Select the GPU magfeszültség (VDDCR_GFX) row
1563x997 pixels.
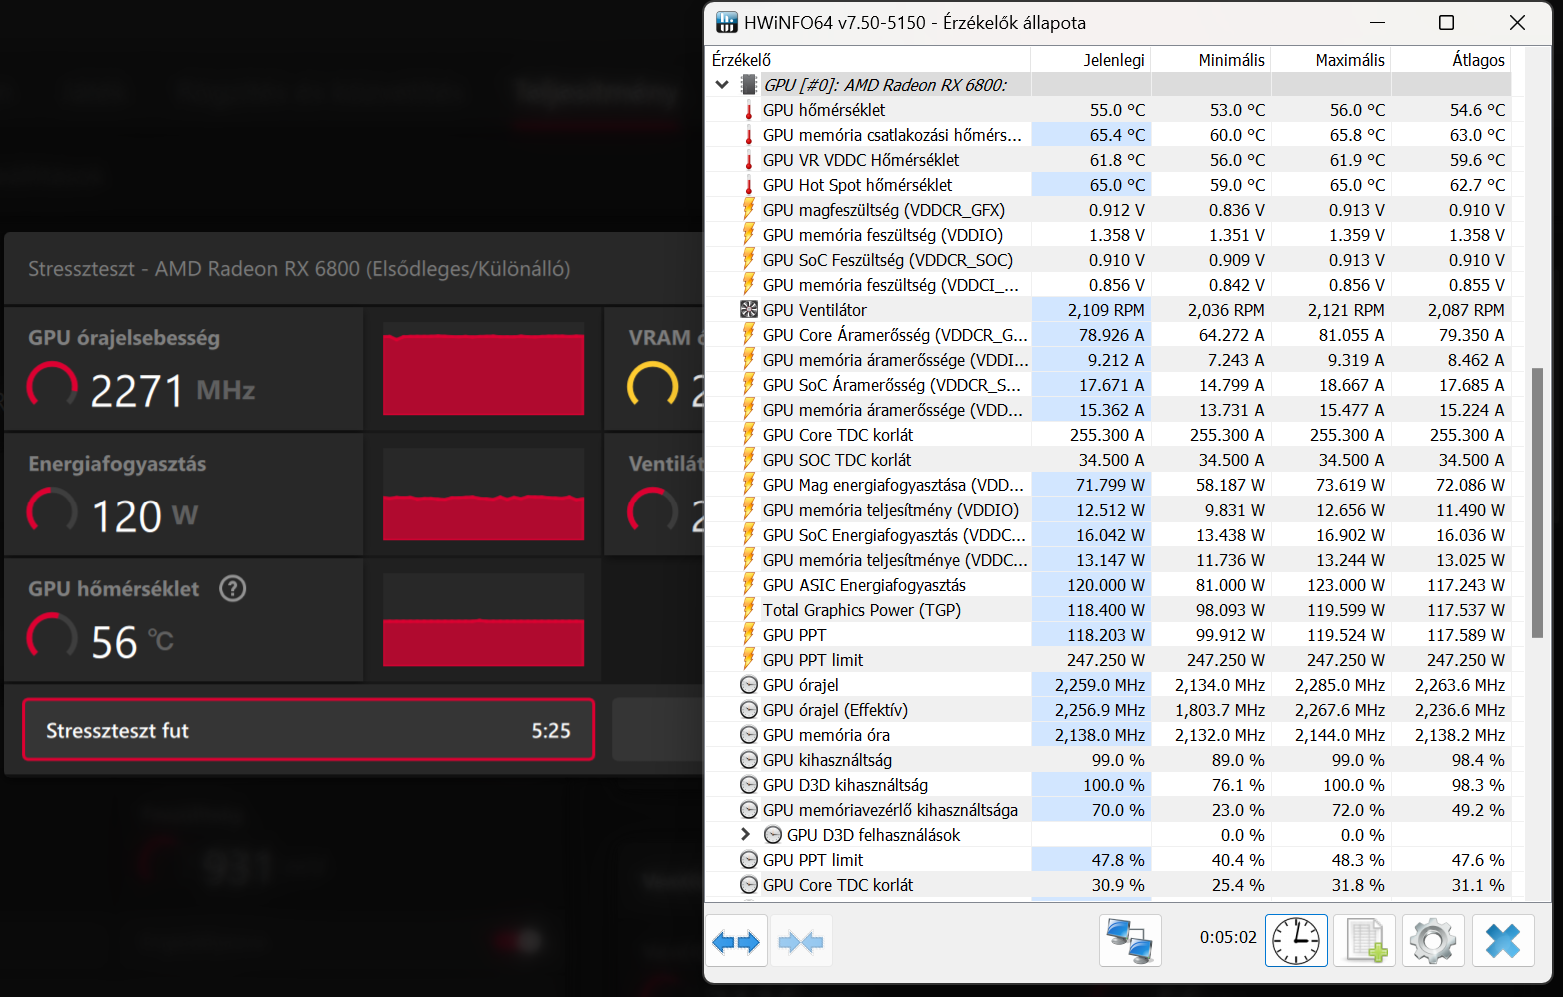1108,210
